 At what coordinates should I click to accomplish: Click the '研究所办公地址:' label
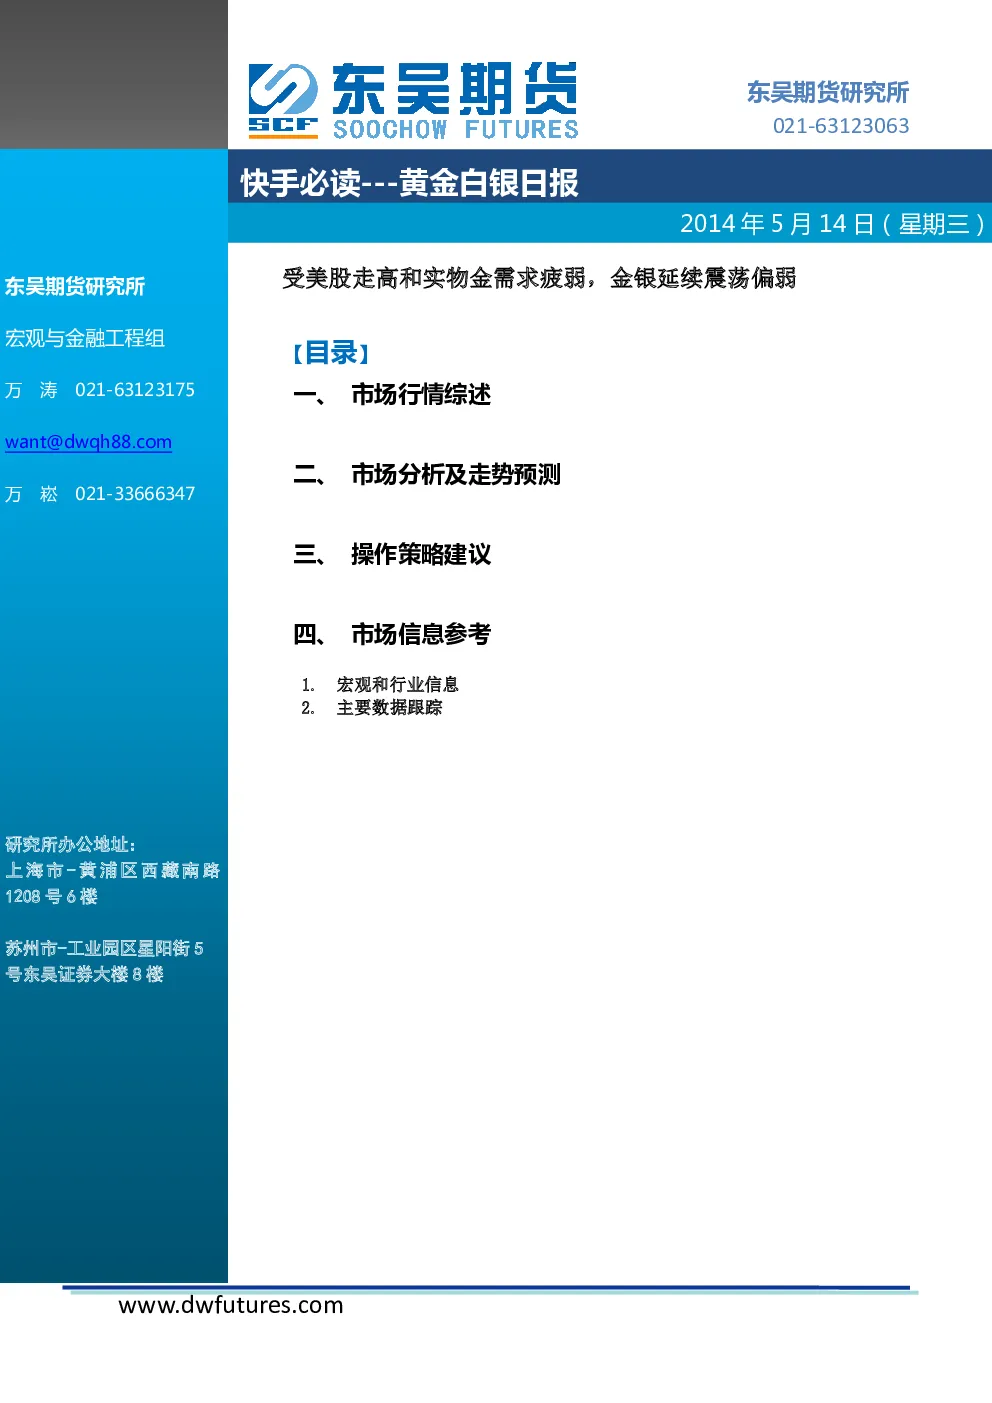tap(70, 845)
